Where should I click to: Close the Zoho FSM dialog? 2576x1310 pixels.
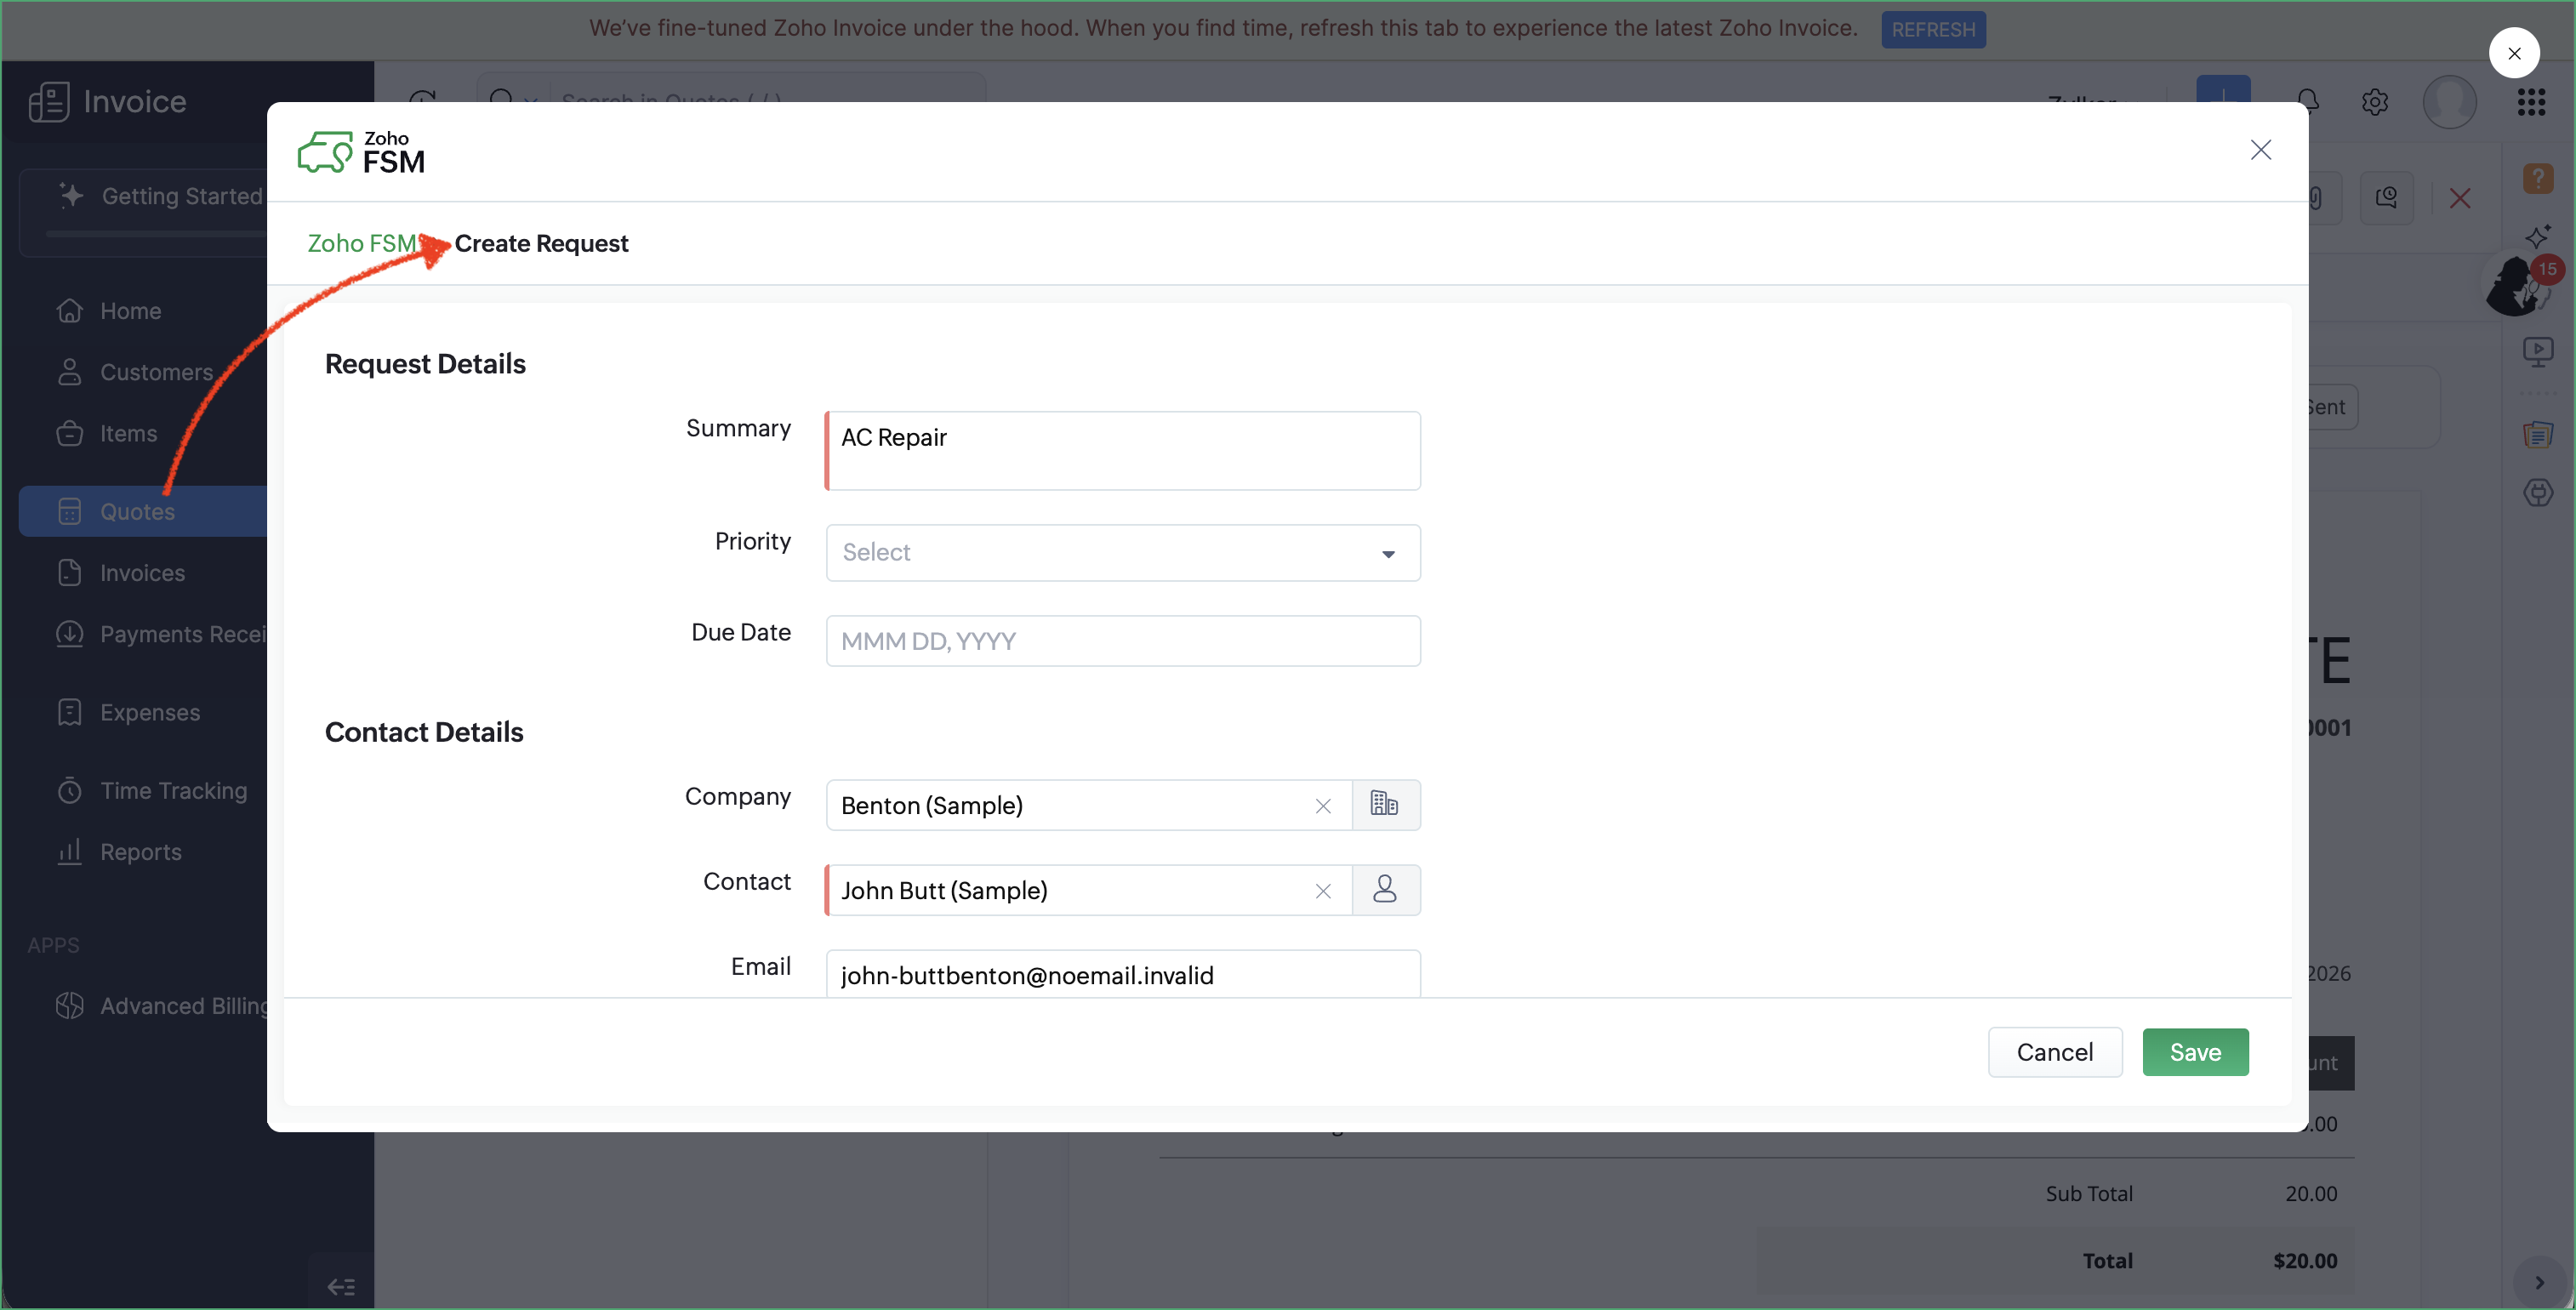[x=2260, y=150]
